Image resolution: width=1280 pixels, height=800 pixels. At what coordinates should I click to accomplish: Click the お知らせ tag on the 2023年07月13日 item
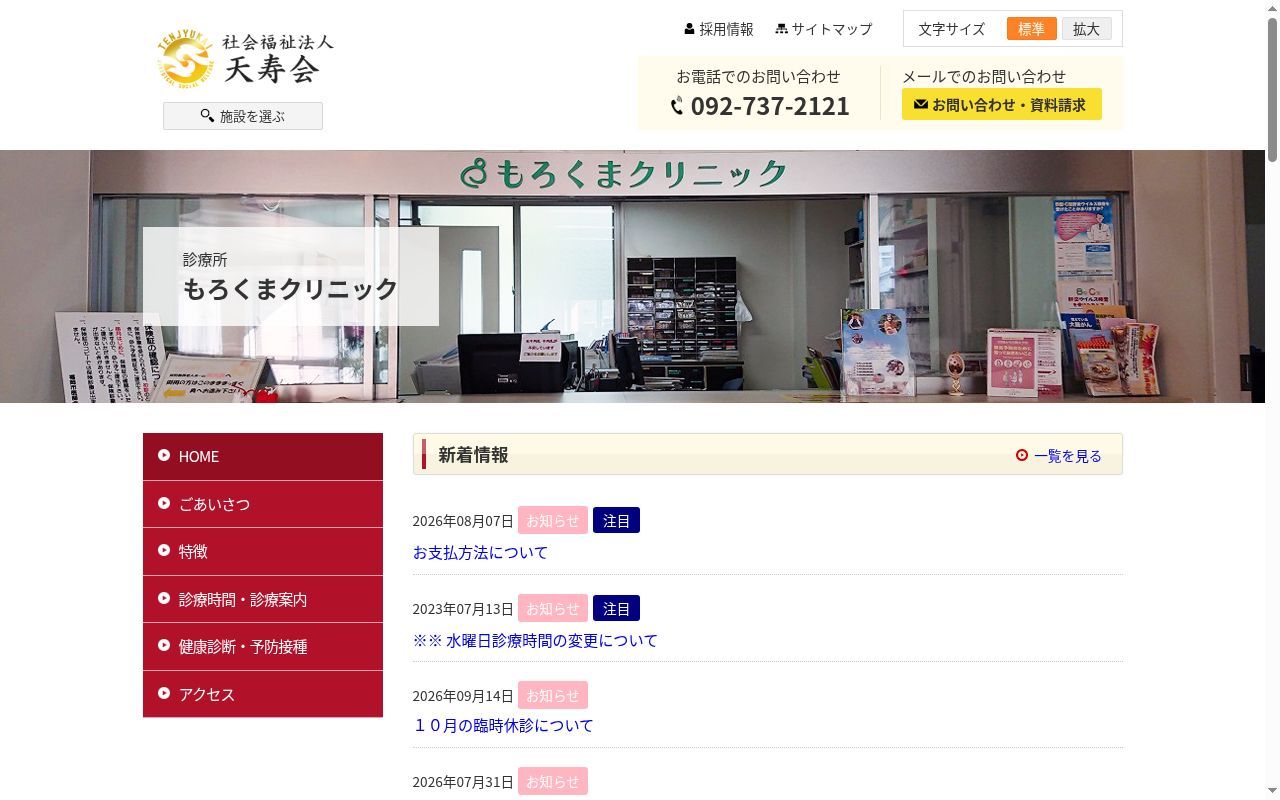[553, 608]
